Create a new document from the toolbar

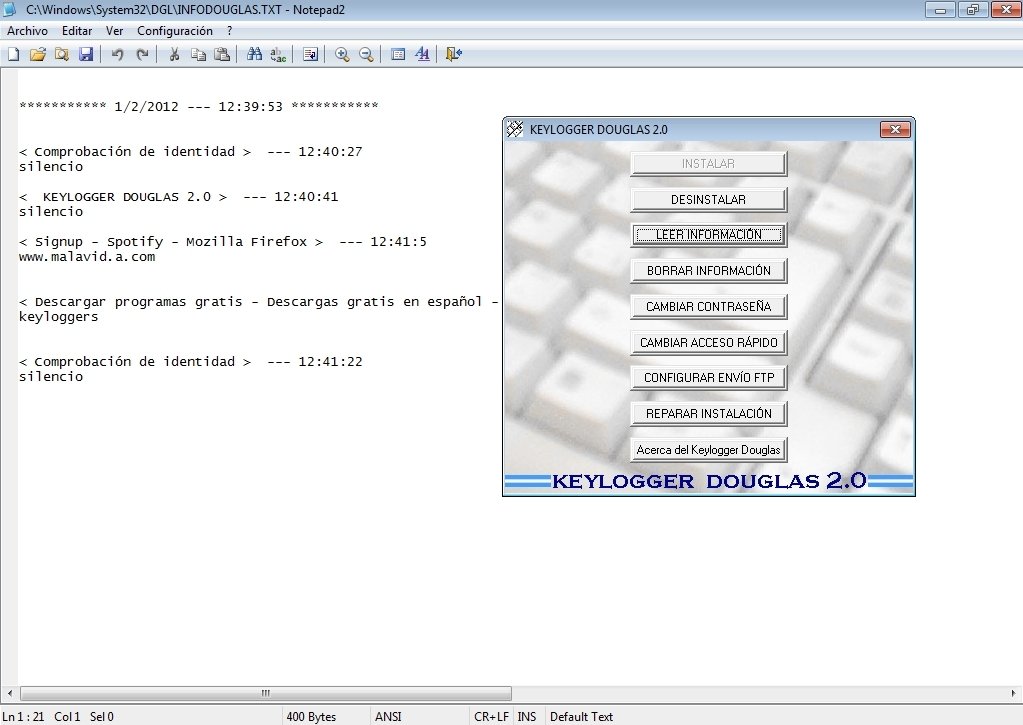point(14,55)
